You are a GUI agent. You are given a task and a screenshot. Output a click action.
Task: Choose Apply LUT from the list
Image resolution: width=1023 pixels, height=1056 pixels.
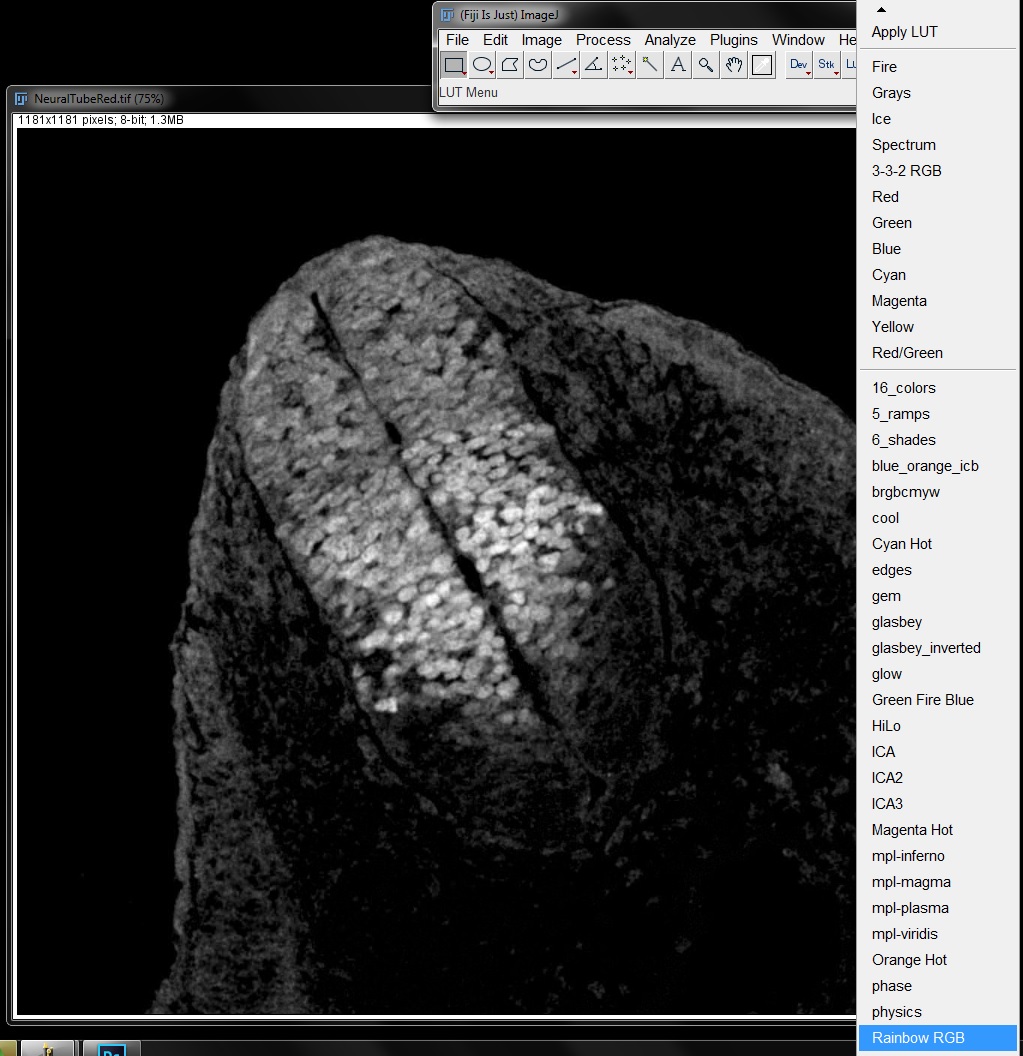click(x=903, y=32)
